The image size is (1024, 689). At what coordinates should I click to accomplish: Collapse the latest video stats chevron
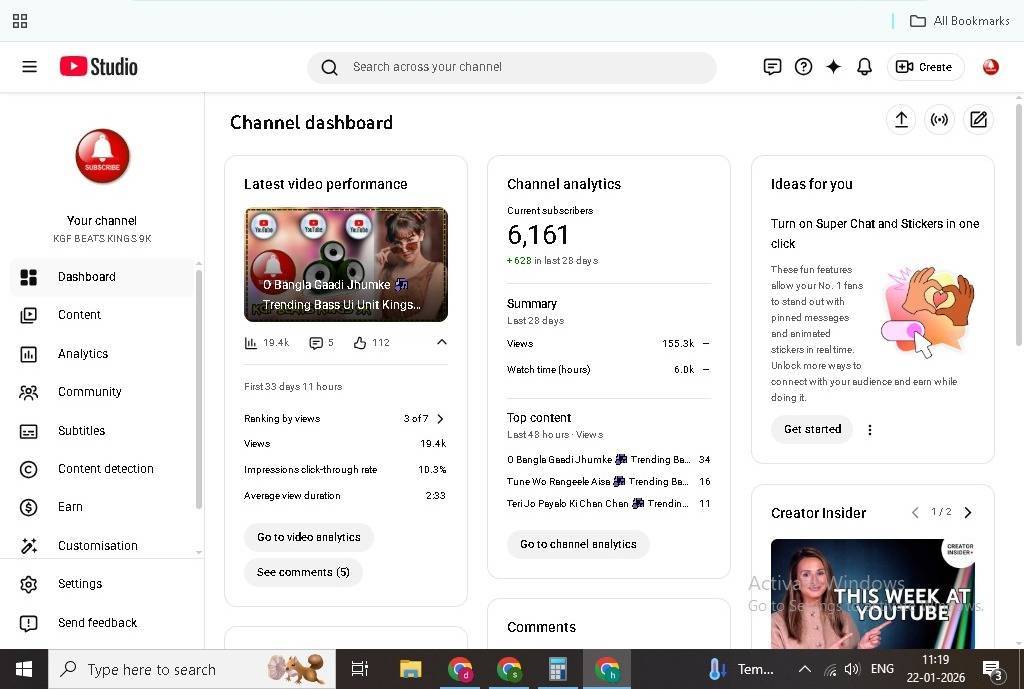(x=441, y=342)
